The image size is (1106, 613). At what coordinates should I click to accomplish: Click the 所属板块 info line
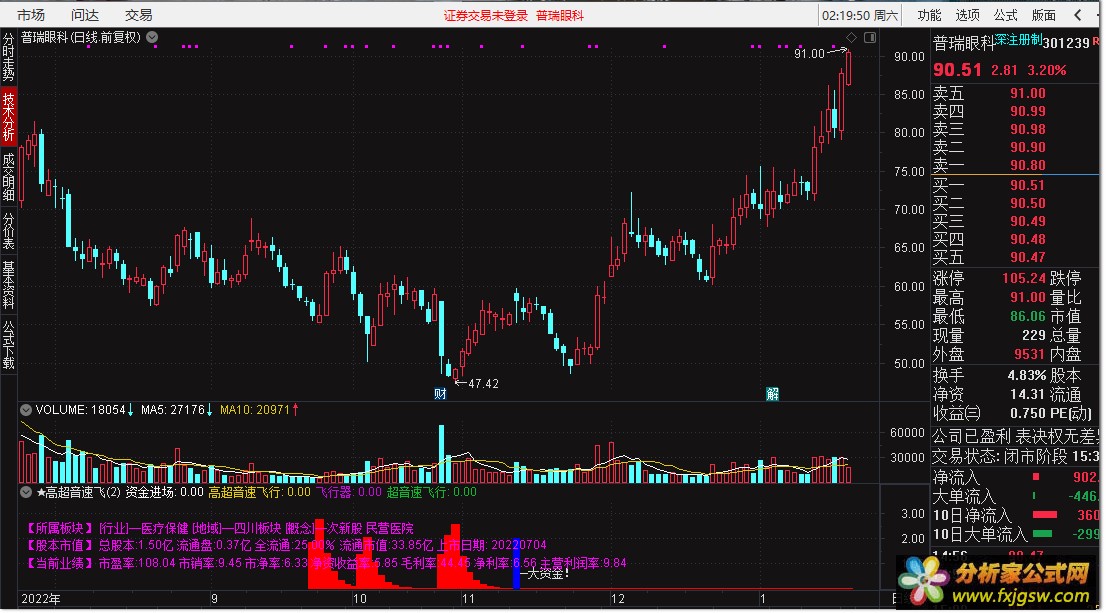click(x=219, y=528)
